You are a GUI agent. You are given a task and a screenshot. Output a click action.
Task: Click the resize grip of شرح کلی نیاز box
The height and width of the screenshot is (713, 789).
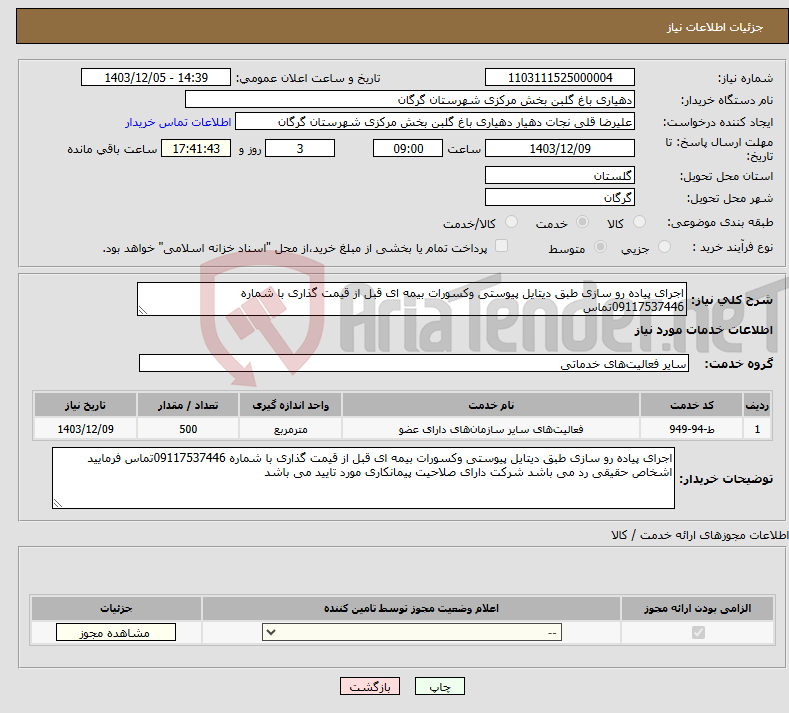pos(143,310)
